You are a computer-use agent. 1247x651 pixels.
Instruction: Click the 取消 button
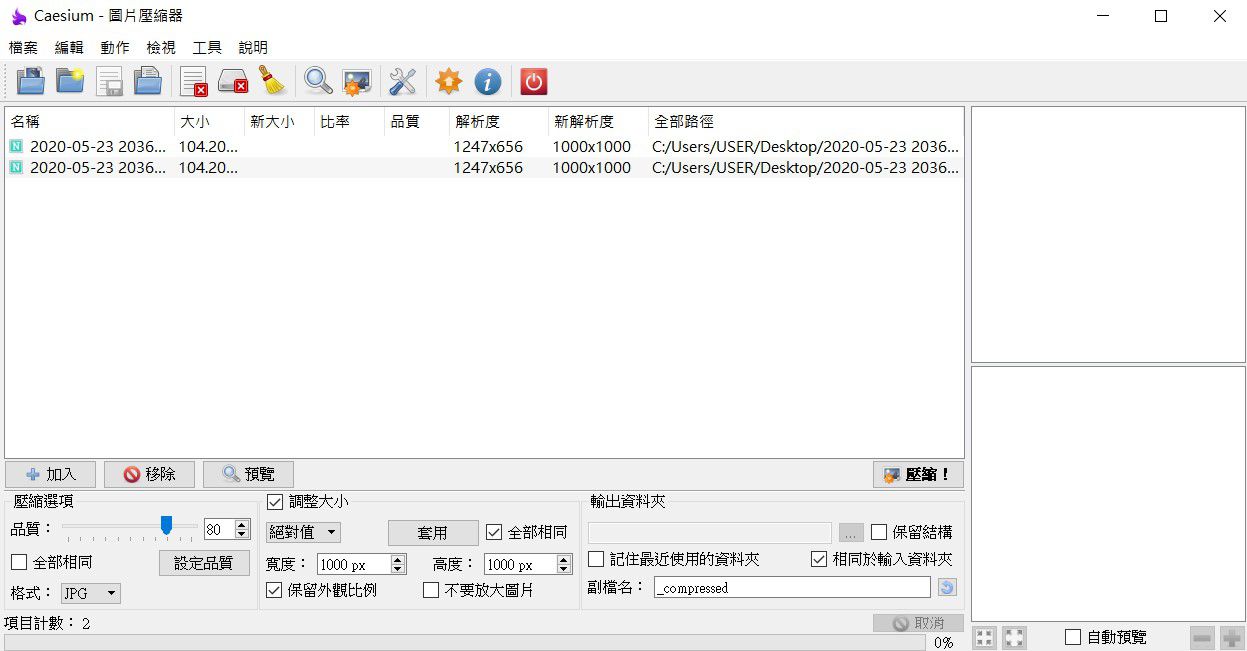[x=918, y=623]
